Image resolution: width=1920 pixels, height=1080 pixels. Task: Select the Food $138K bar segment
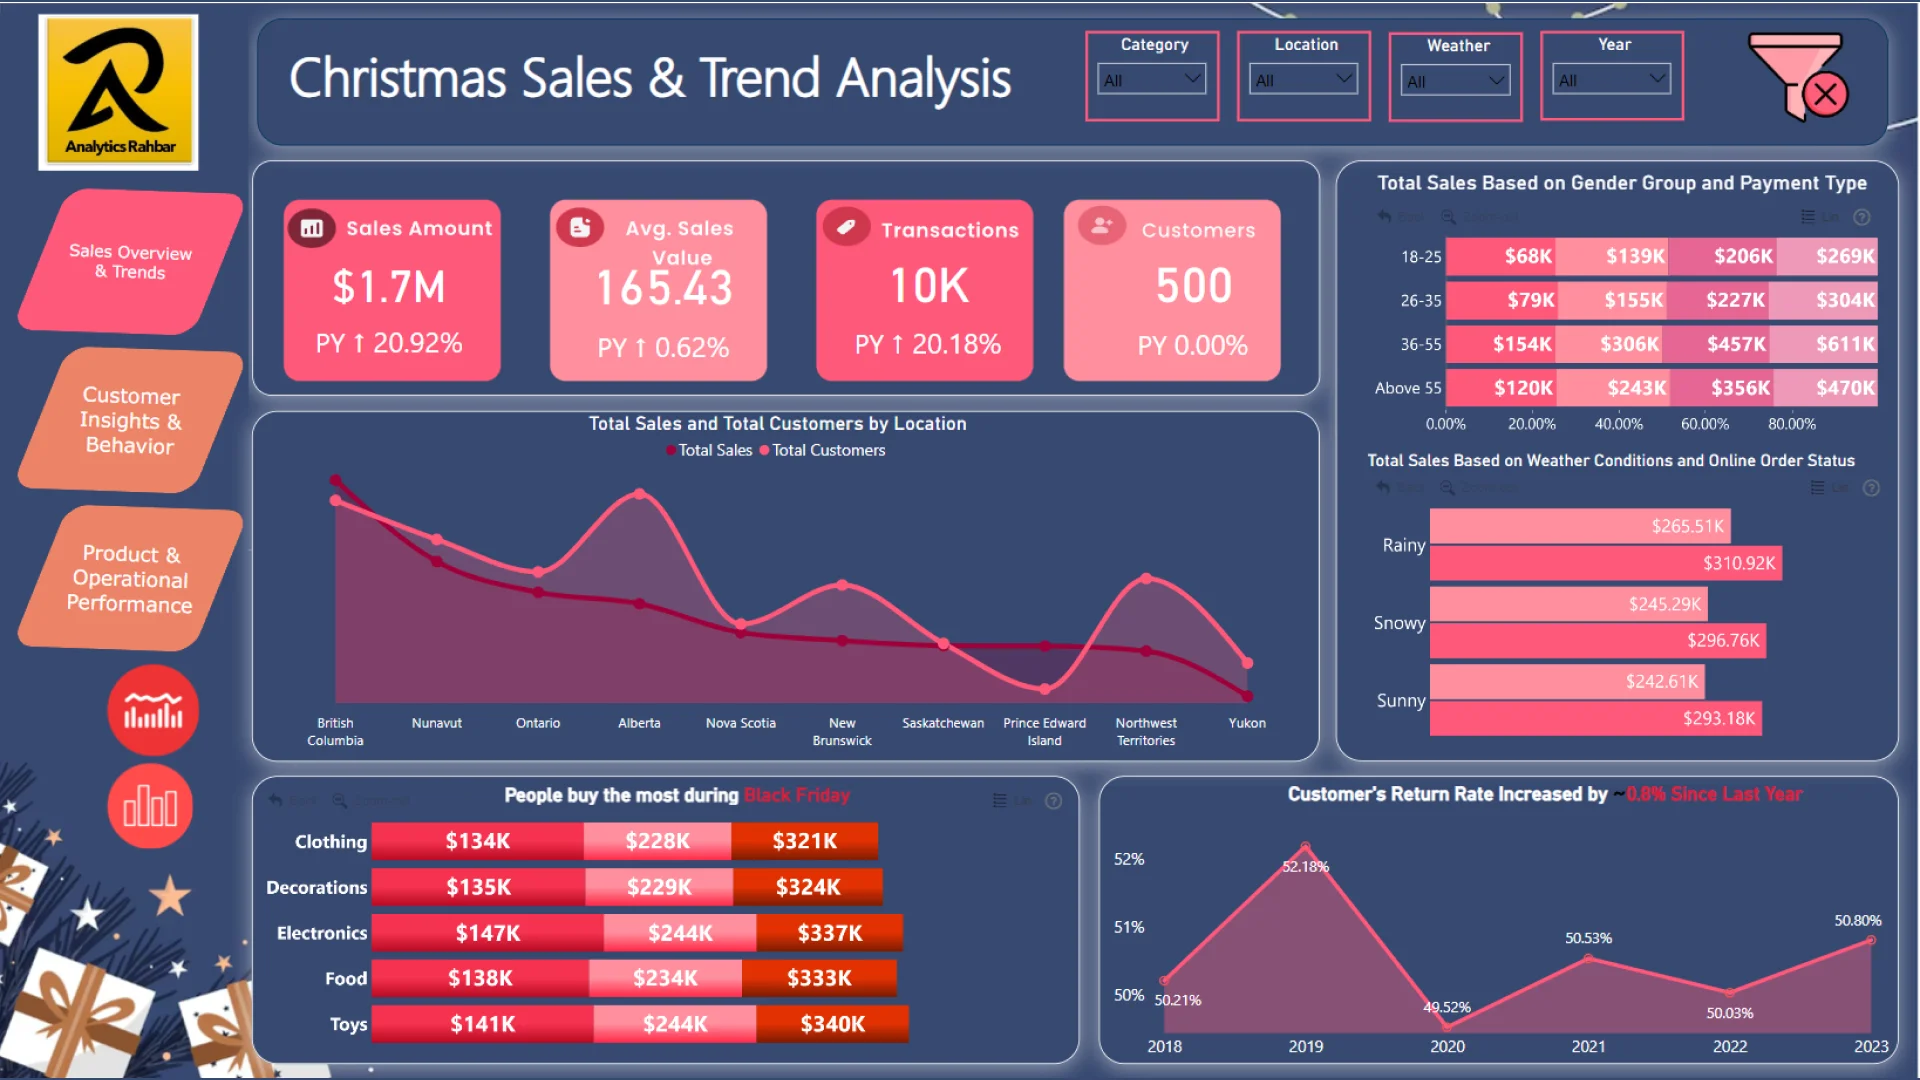click(480, 978)
